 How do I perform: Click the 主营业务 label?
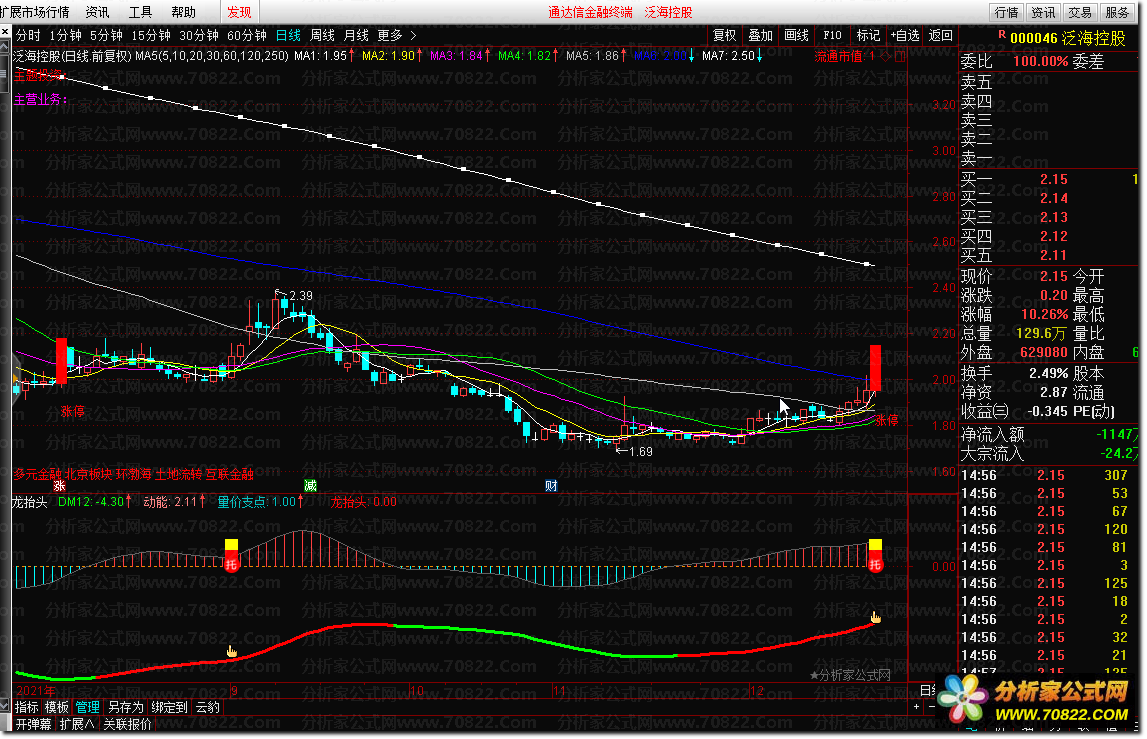(x=40, y=100)
